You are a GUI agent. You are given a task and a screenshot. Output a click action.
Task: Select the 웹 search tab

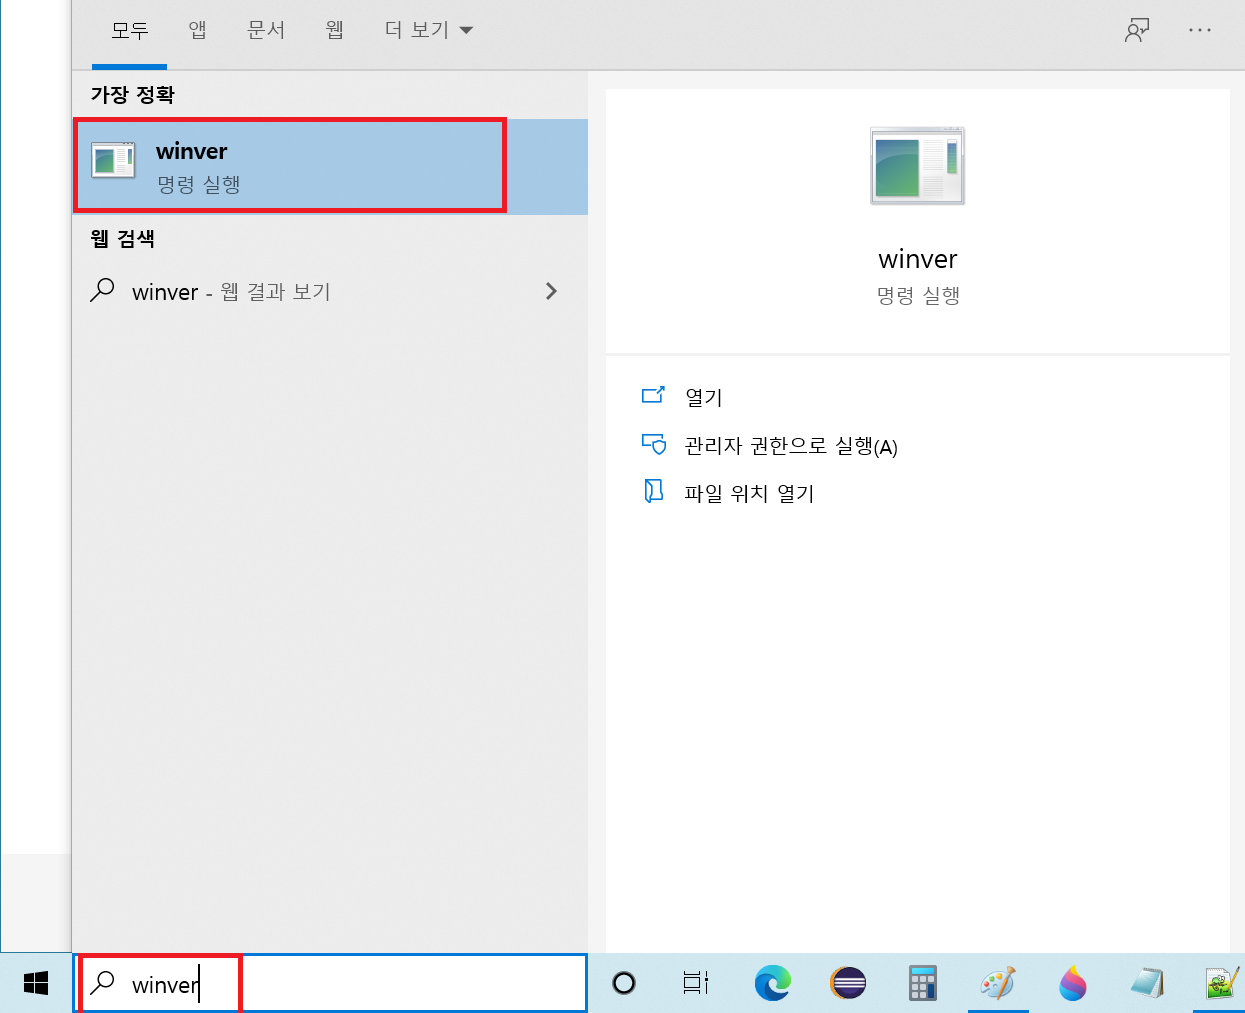[x=335, y=31]
